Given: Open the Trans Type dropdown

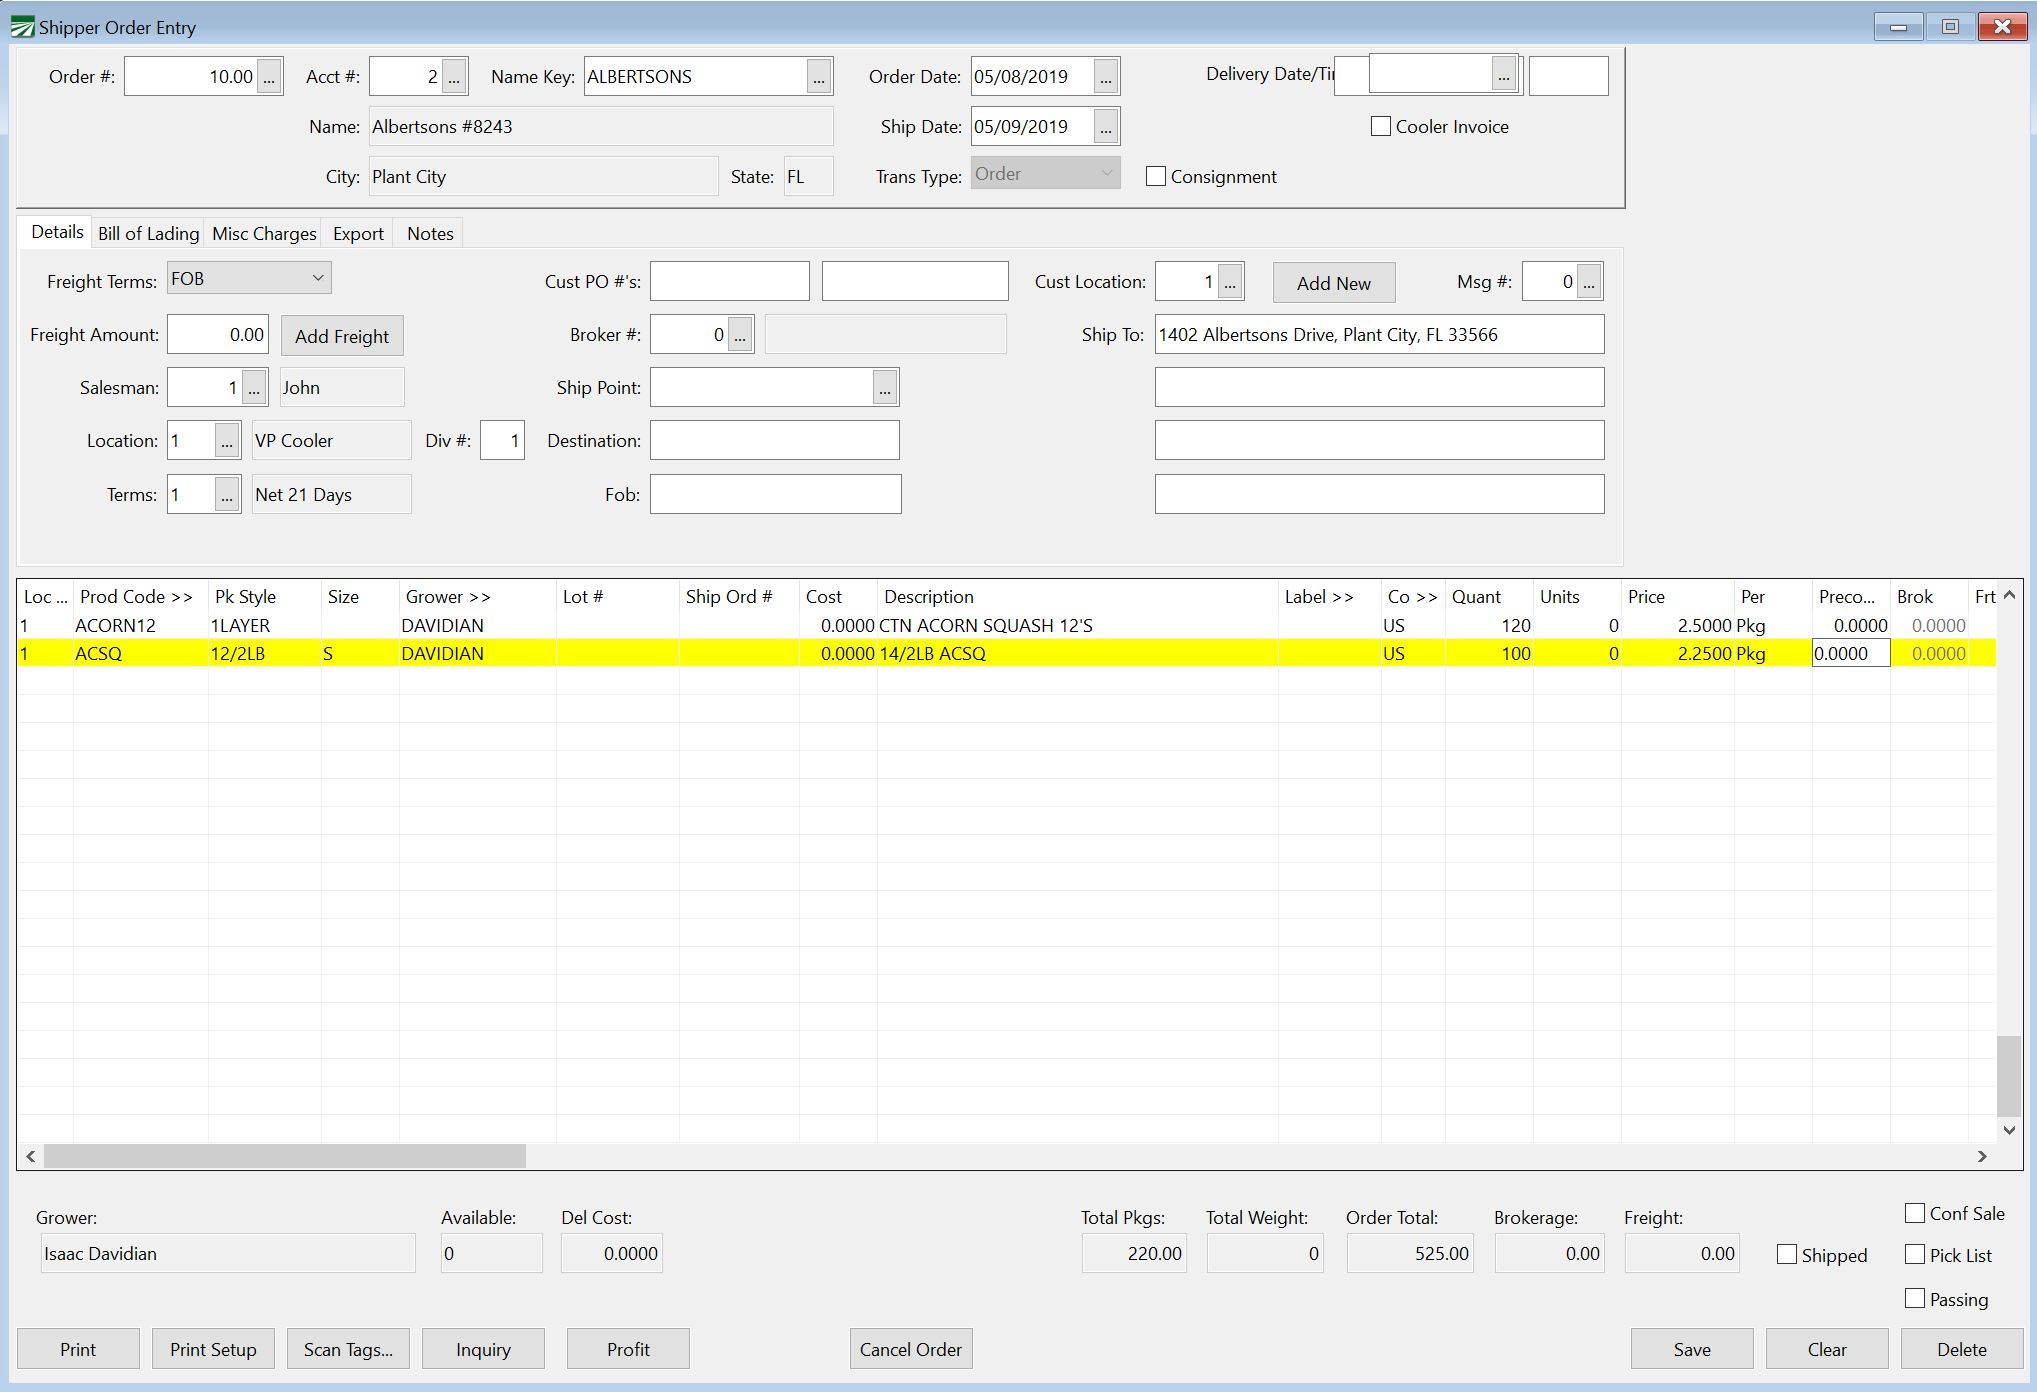Looking at the screenshot, I should (x=1105, y=172).
